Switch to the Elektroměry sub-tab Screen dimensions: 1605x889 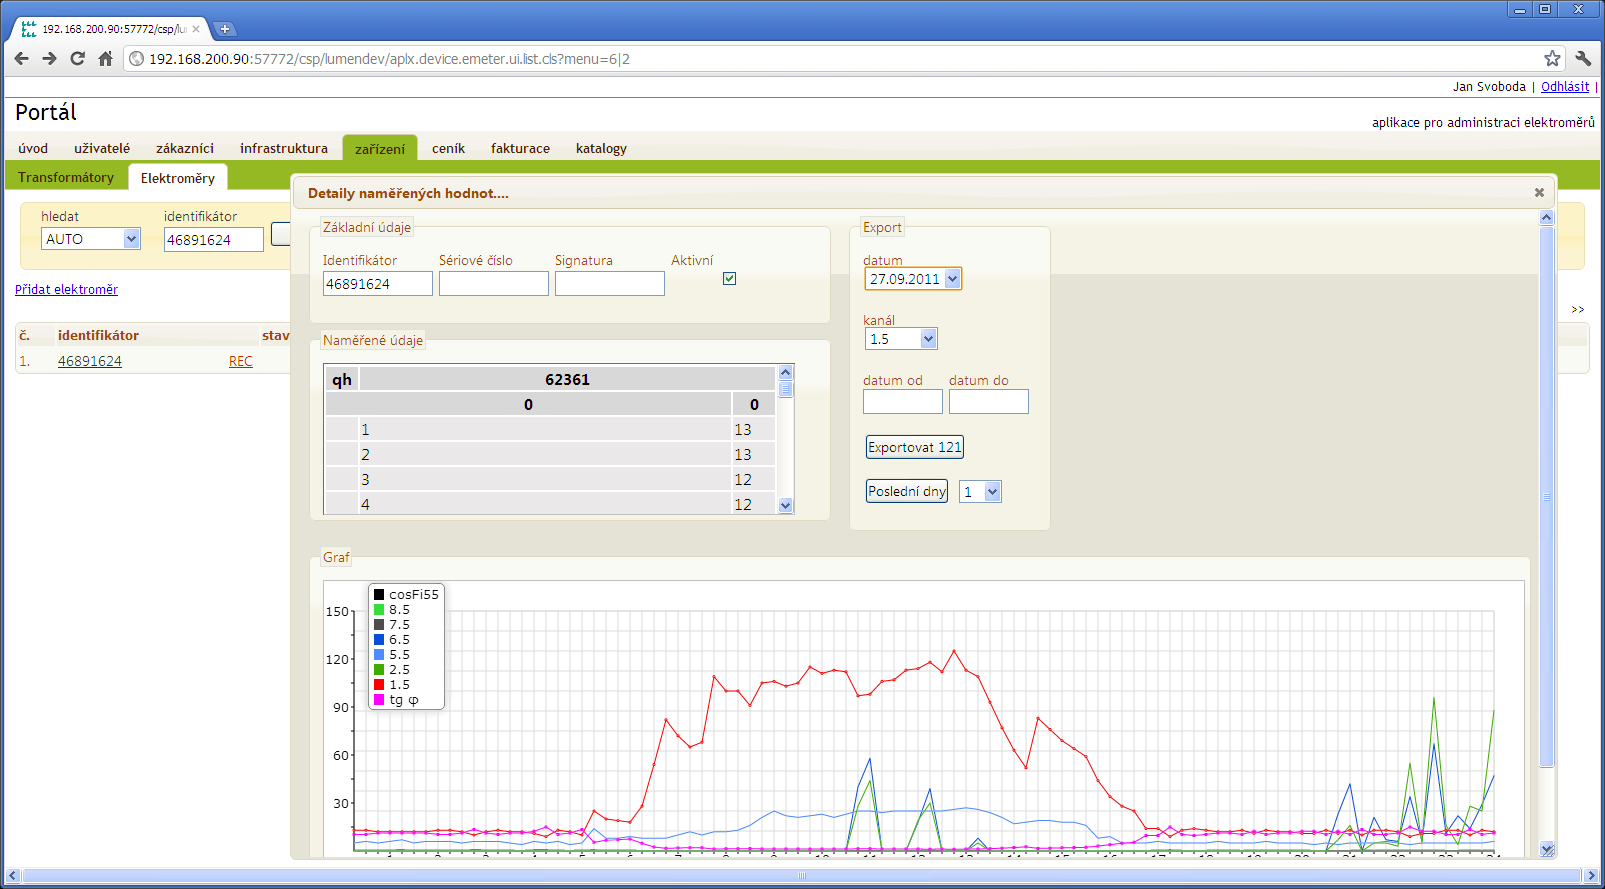(178, 178)
